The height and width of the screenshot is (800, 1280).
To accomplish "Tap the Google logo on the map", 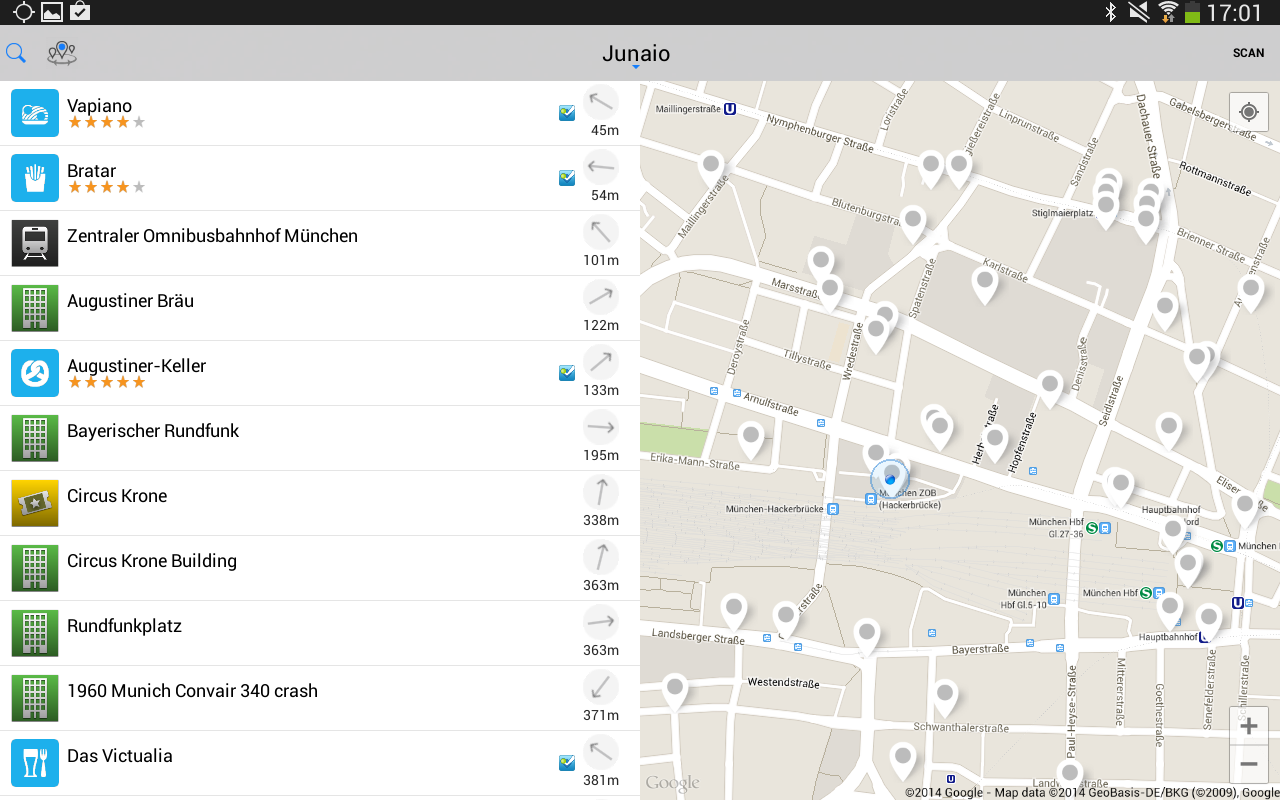I will [672, 783].
